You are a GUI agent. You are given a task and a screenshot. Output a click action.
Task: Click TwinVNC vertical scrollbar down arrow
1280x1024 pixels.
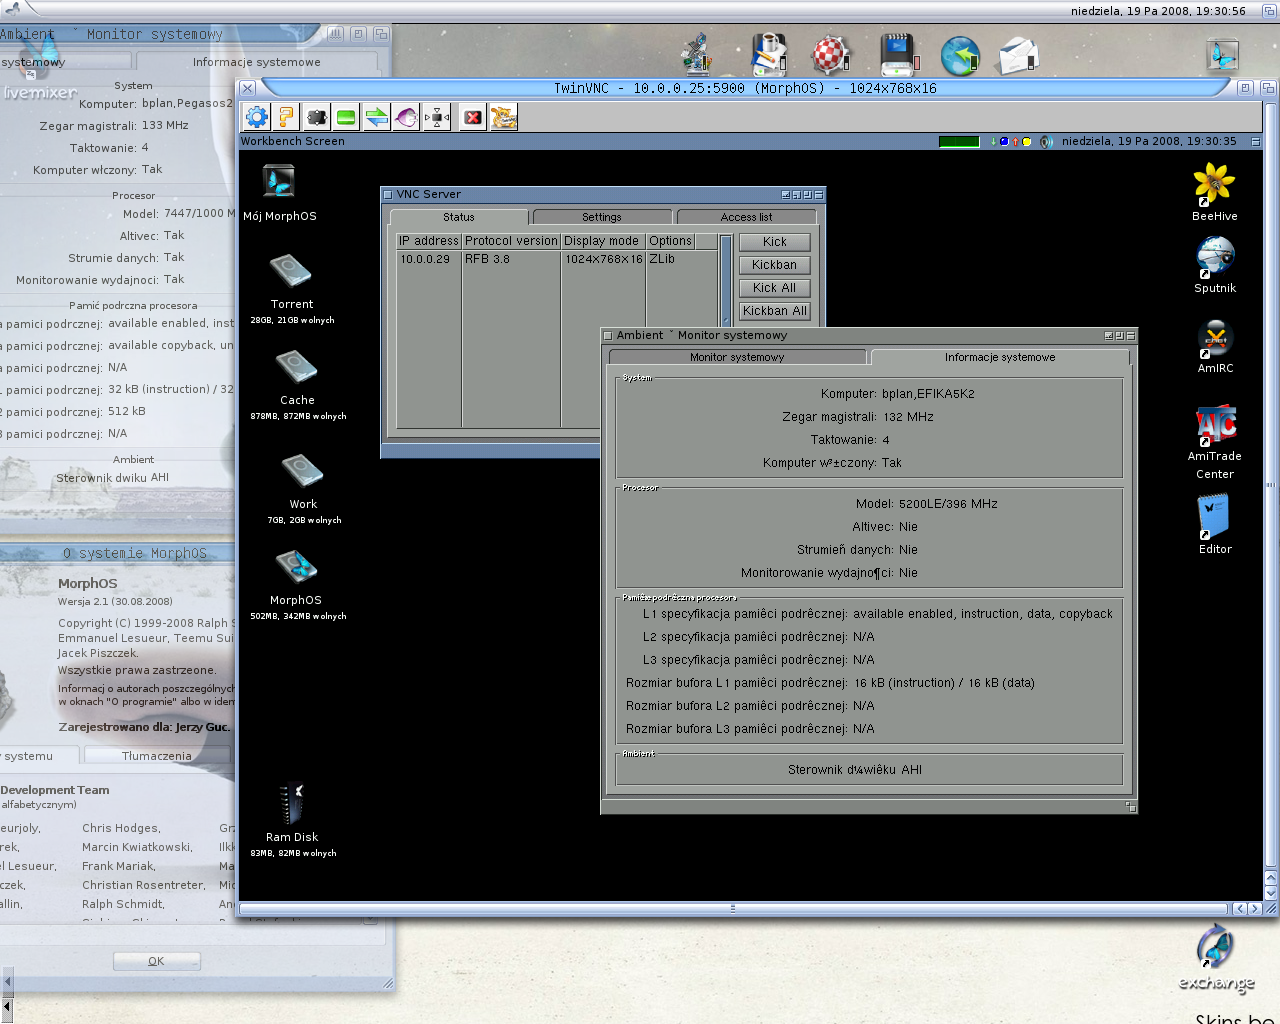(x=1271, y=894)
